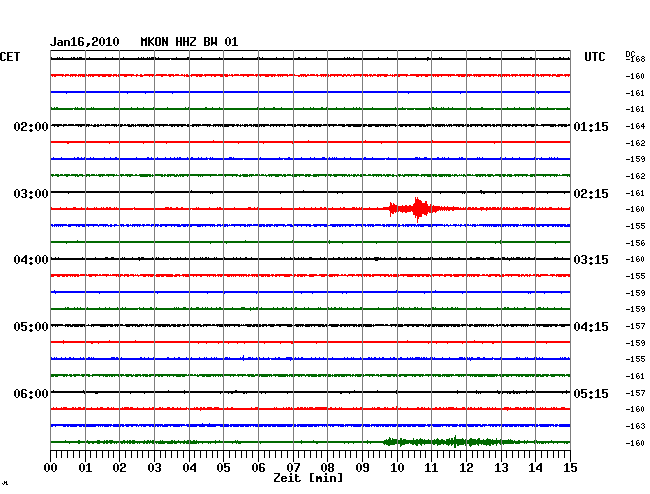650x494 pixels.
Task: Click the 01:15 UTC row label
Action: (591, 126)
